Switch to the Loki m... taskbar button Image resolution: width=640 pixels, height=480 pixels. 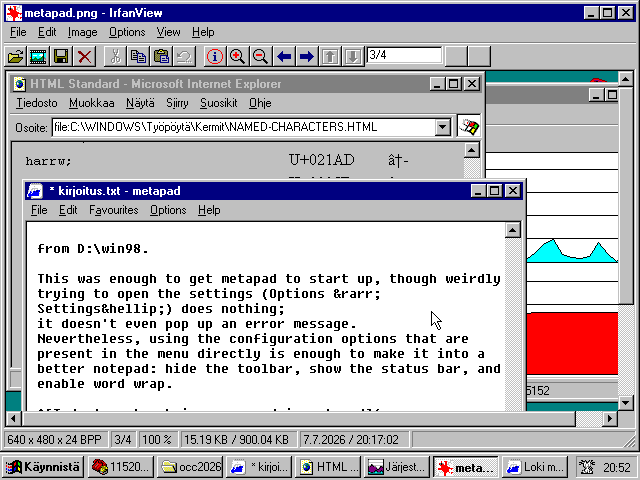534,467
